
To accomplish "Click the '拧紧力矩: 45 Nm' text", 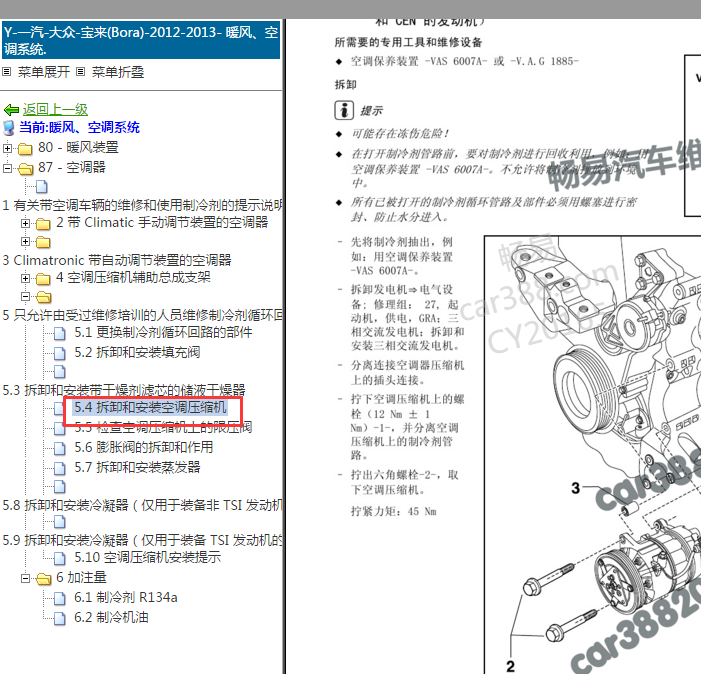I will 393,511.
